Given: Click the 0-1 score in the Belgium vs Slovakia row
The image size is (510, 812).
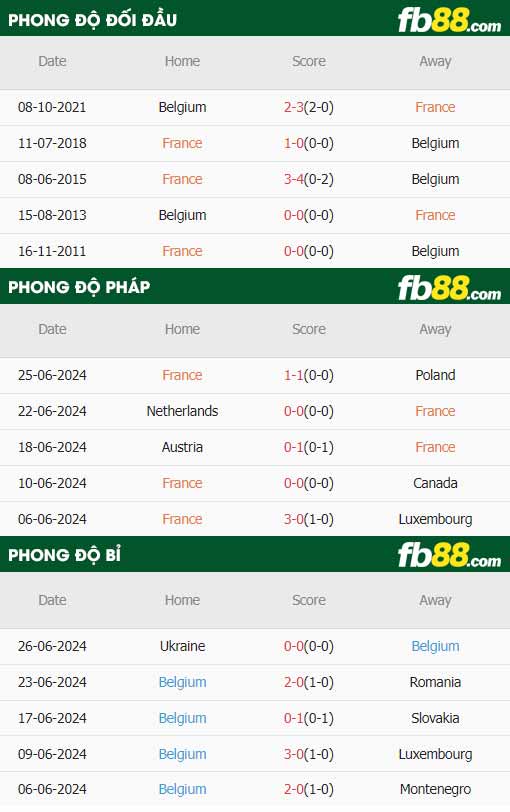Looking at the screenshot, I should 294,718.
